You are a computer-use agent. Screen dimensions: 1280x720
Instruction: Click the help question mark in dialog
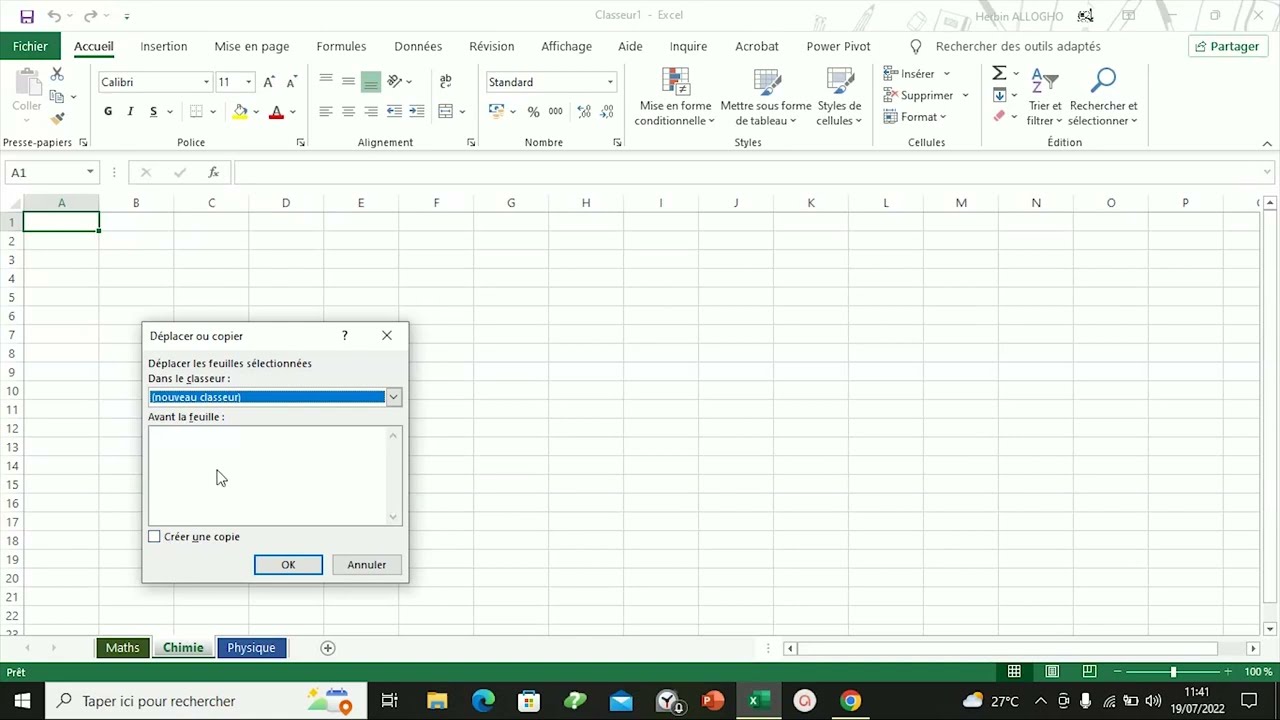345,336
